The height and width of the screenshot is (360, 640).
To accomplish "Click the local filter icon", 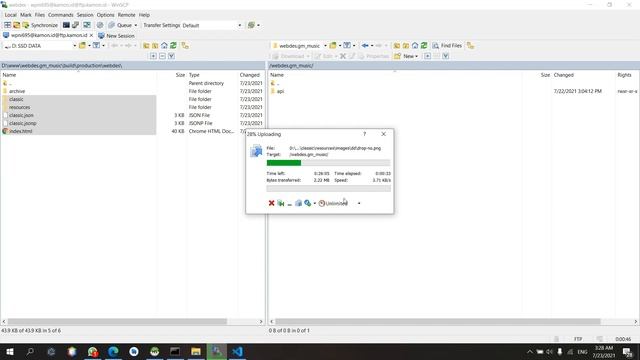I will (x=96, y=46).
